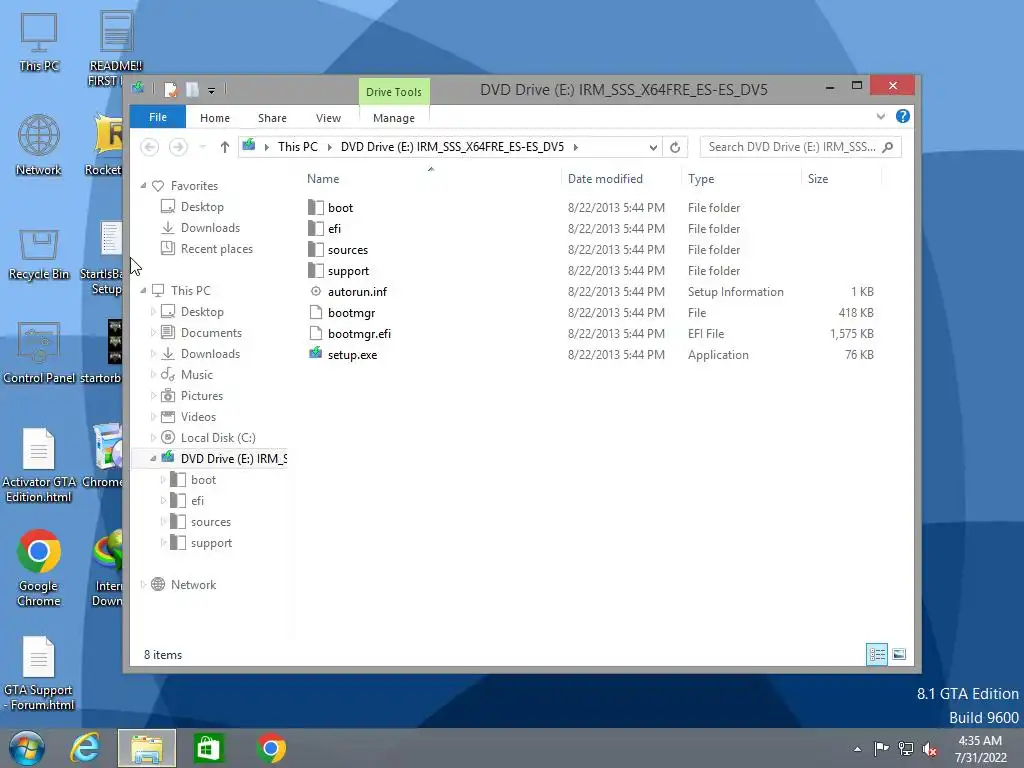Click the search magnifier icon
Image resolution: width=1024 pixels, height=768 pixels.
[888, 147]
